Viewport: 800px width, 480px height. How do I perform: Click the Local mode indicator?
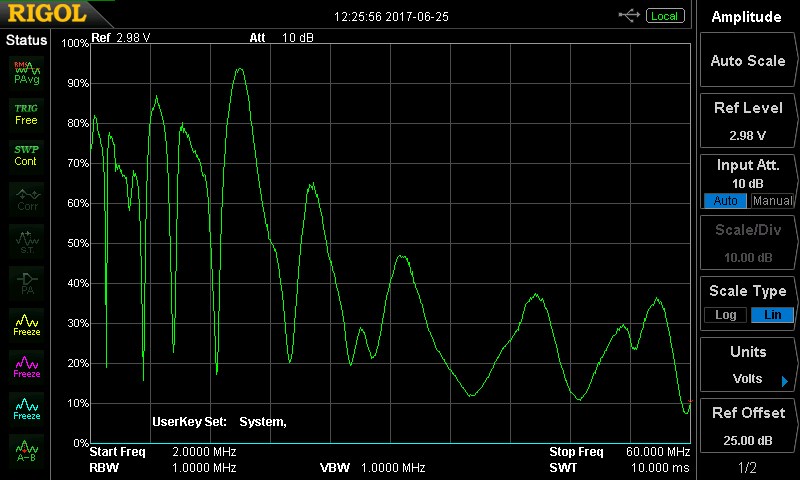pyautogui.click(x=664, y=16)
